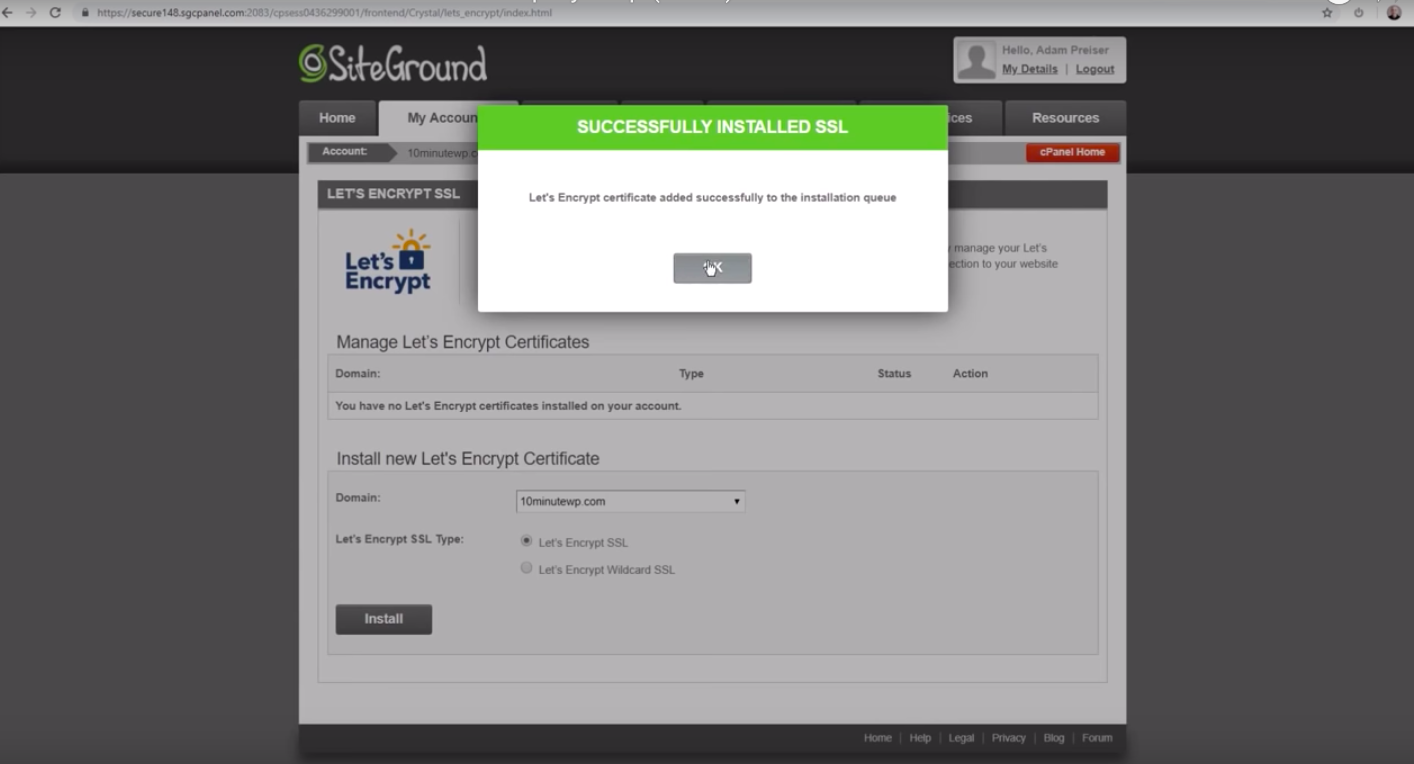
Task: Click the browser forward arrow
Action: pos(30,13)
